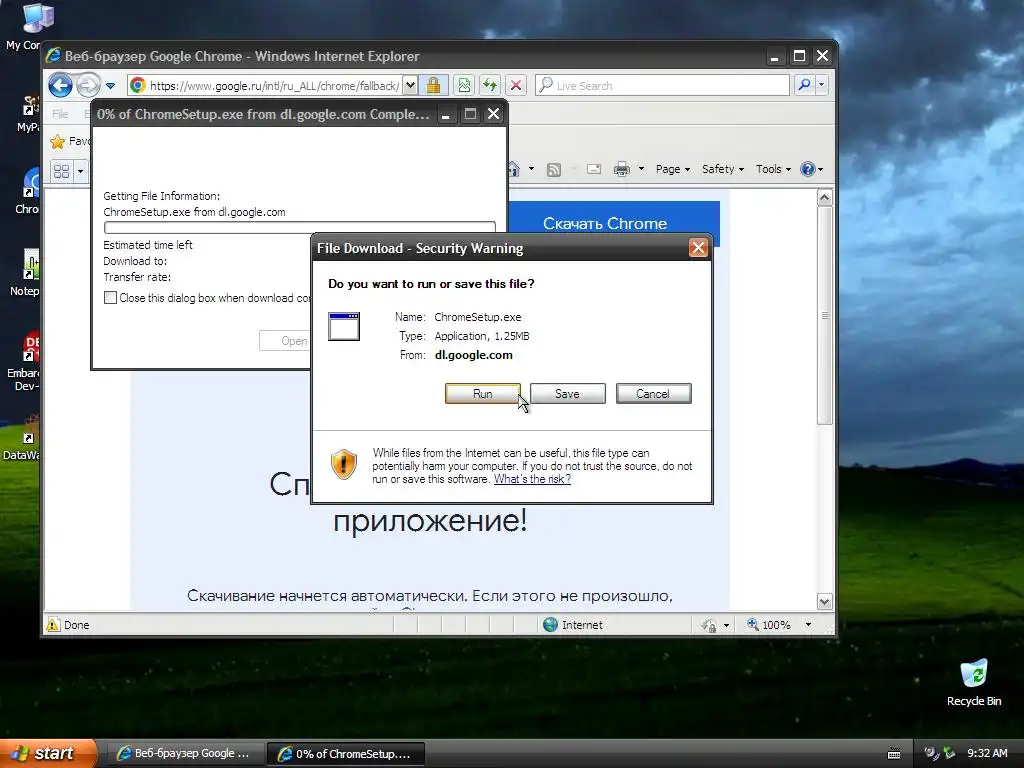Click the Internet zone status icon
The height and width of the screenshot is (768, 1024).
551,624
